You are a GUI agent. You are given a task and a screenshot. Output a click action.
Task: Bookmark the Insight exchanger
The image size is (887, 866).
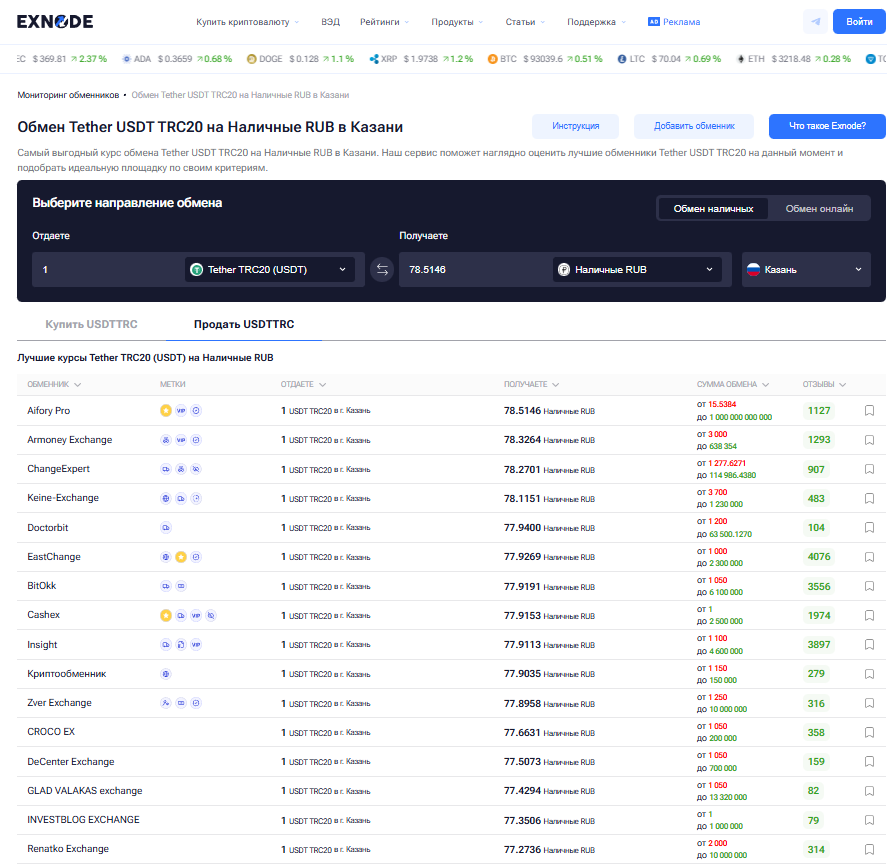(869, 644)
